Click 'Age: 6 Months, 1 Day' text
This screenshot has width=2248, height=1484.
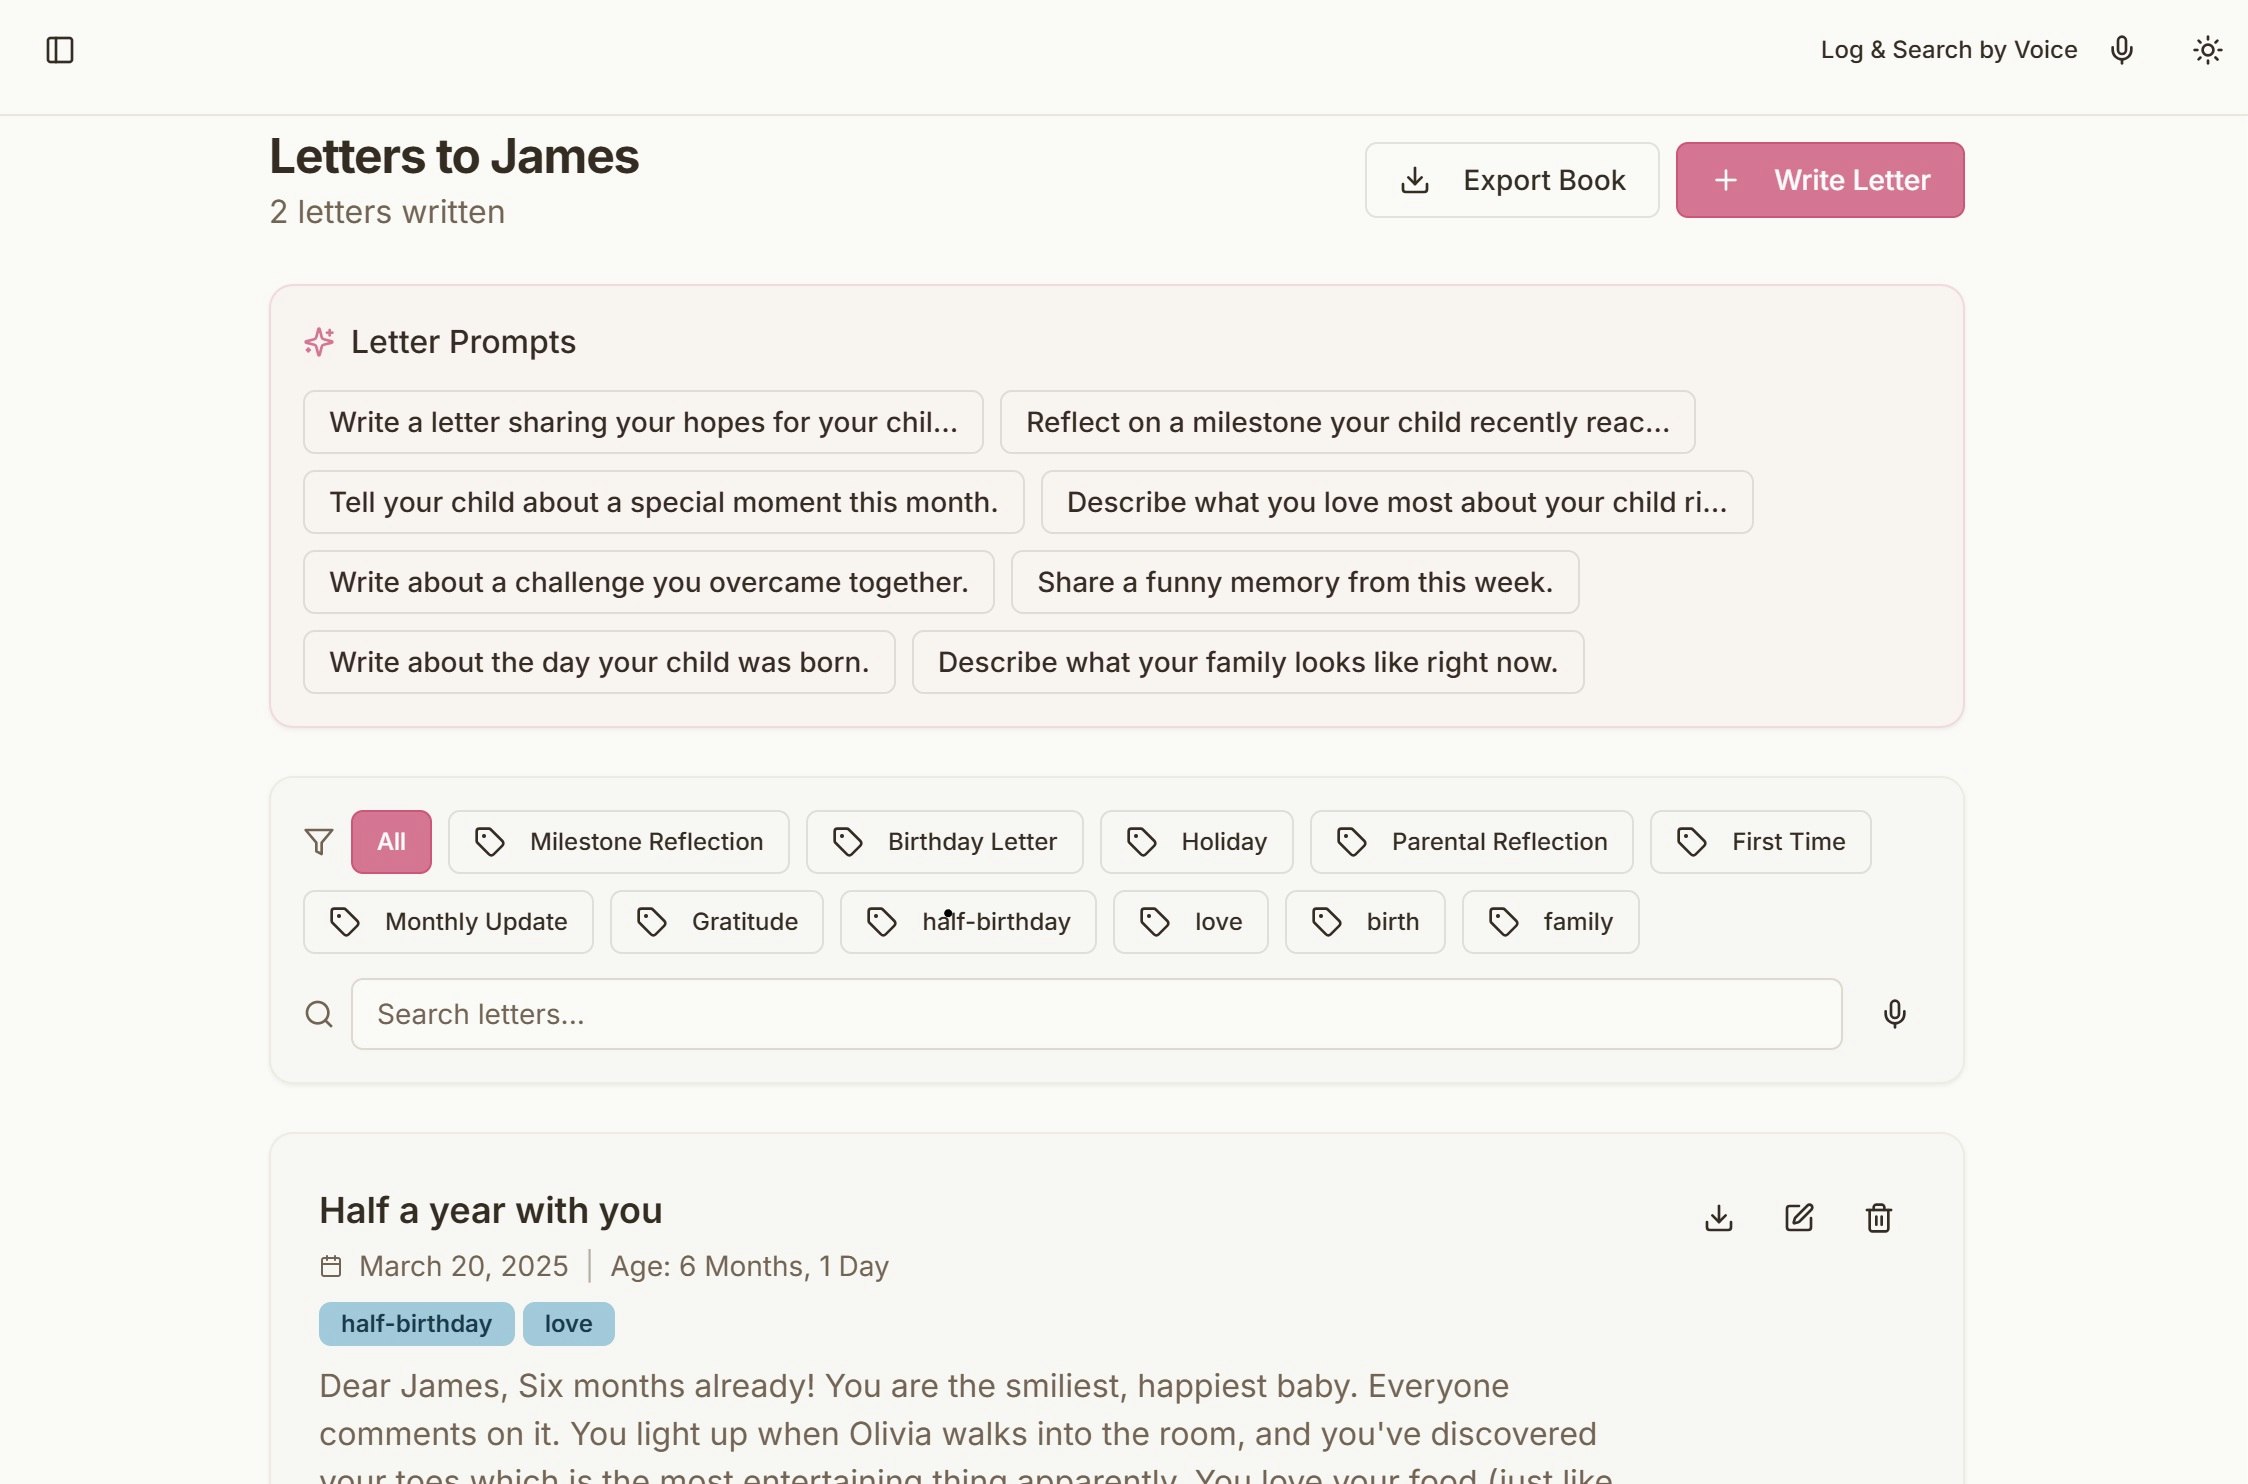(749, 1266)
